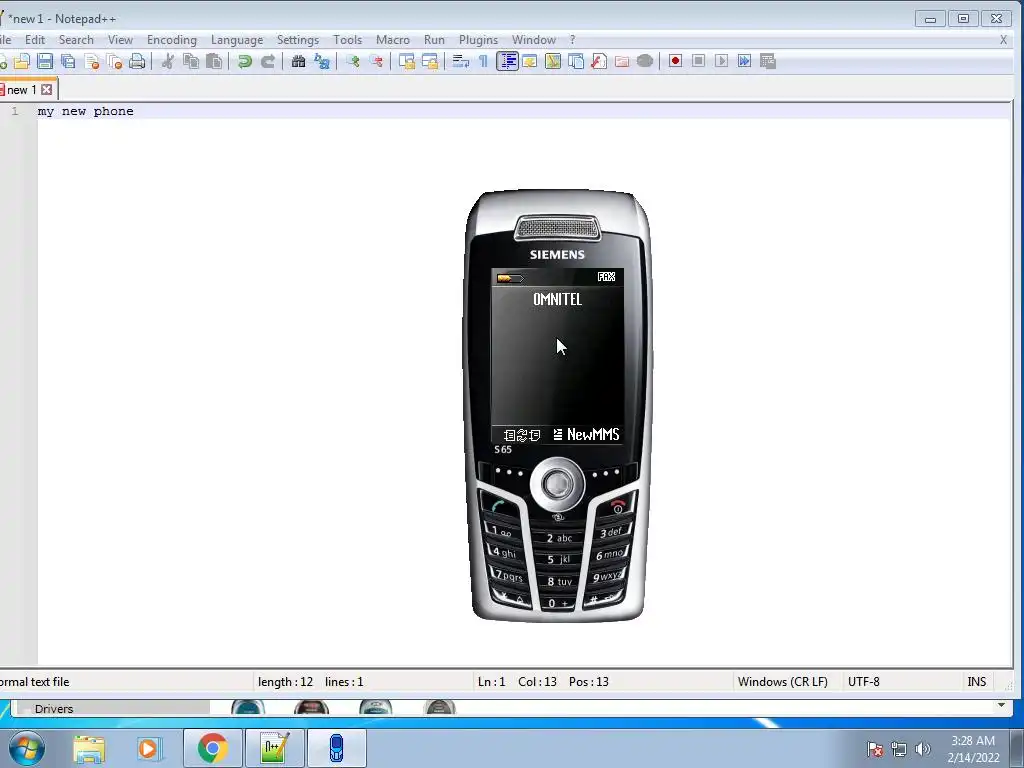Run a macro multiple times icon

tap(744, 61)
